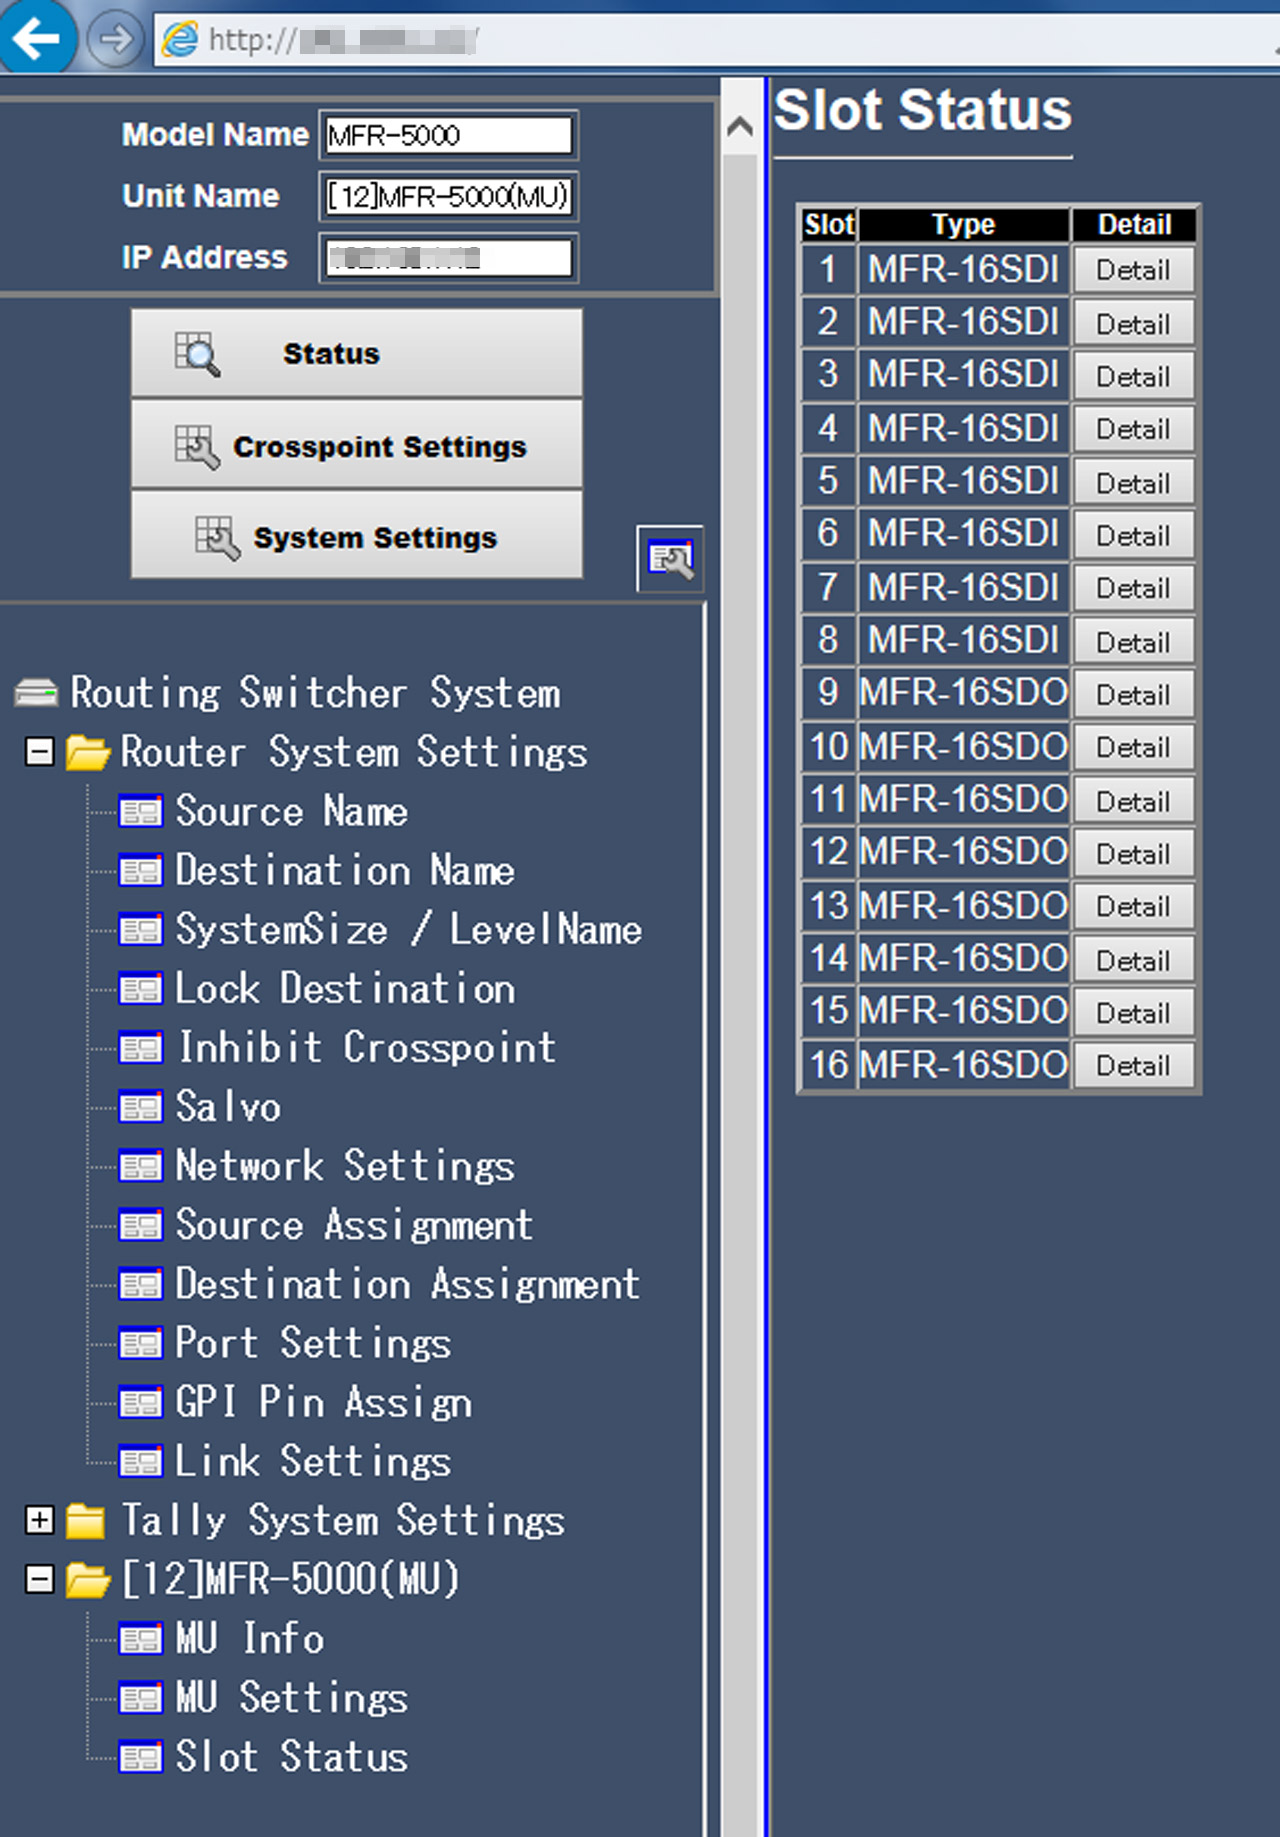Image resolution: width=1280 pixels, height=1837 pixels.
Task: Click the Slot Status page icon
Action: click(x=140, y=1757)
